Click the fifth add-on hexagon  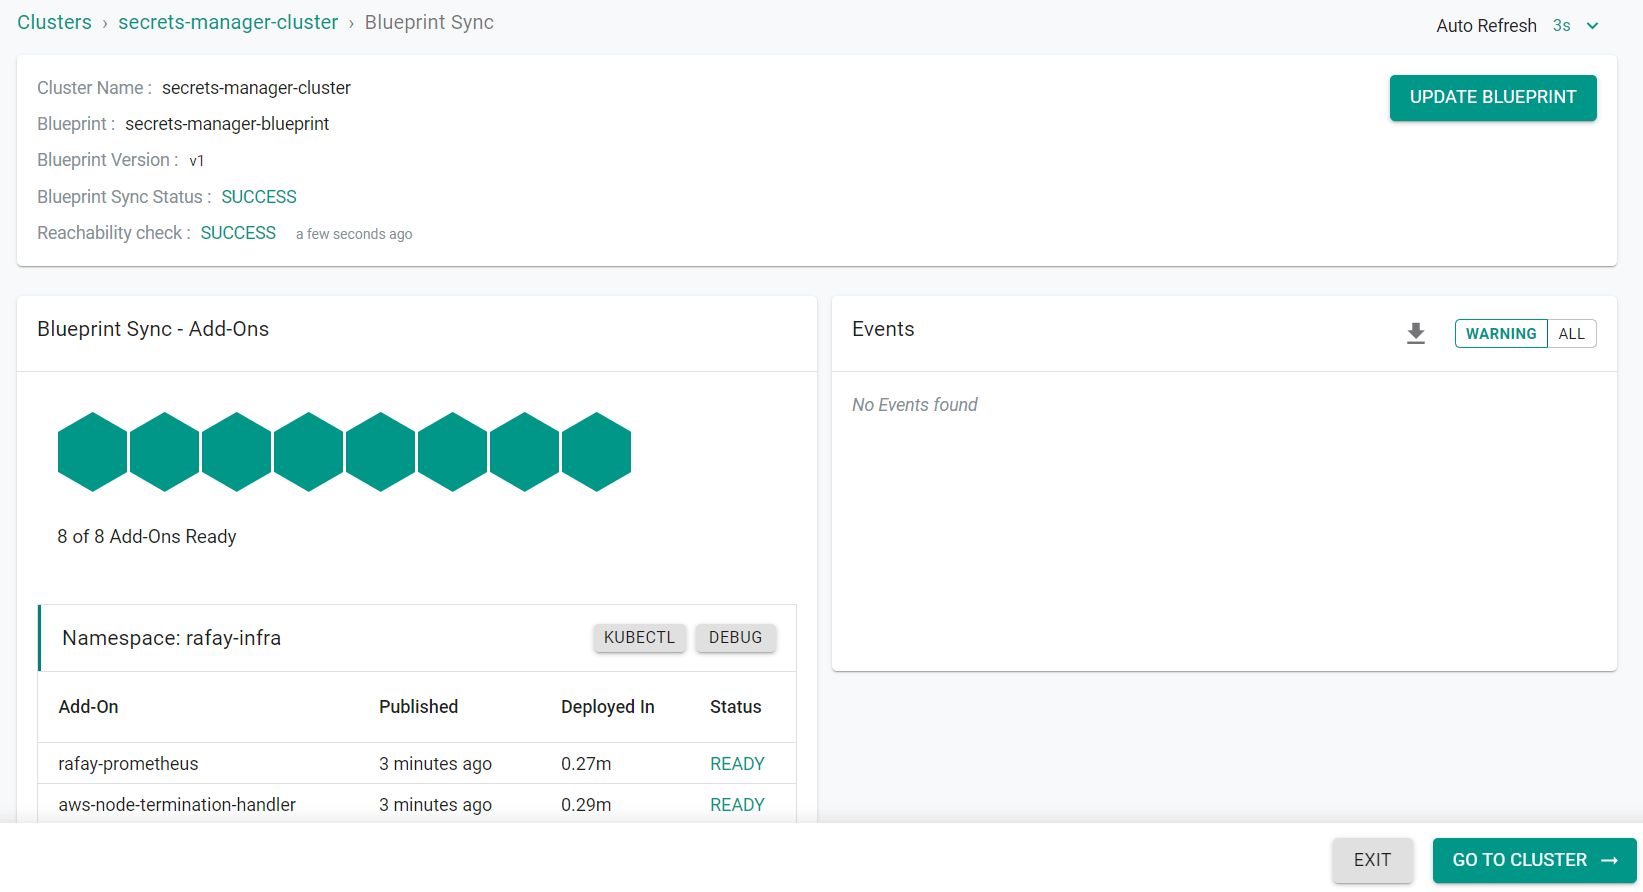click(381, 452)
